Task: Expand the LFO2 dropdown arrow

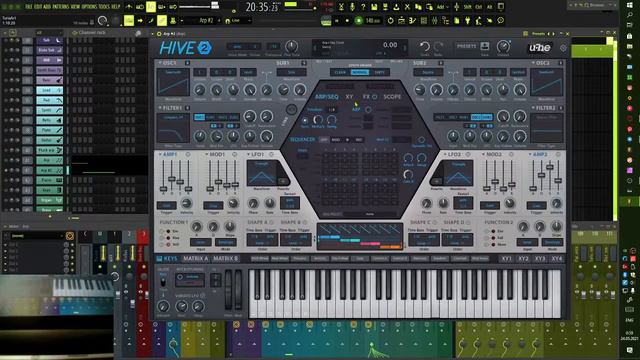Action: [x=445, y=155]
